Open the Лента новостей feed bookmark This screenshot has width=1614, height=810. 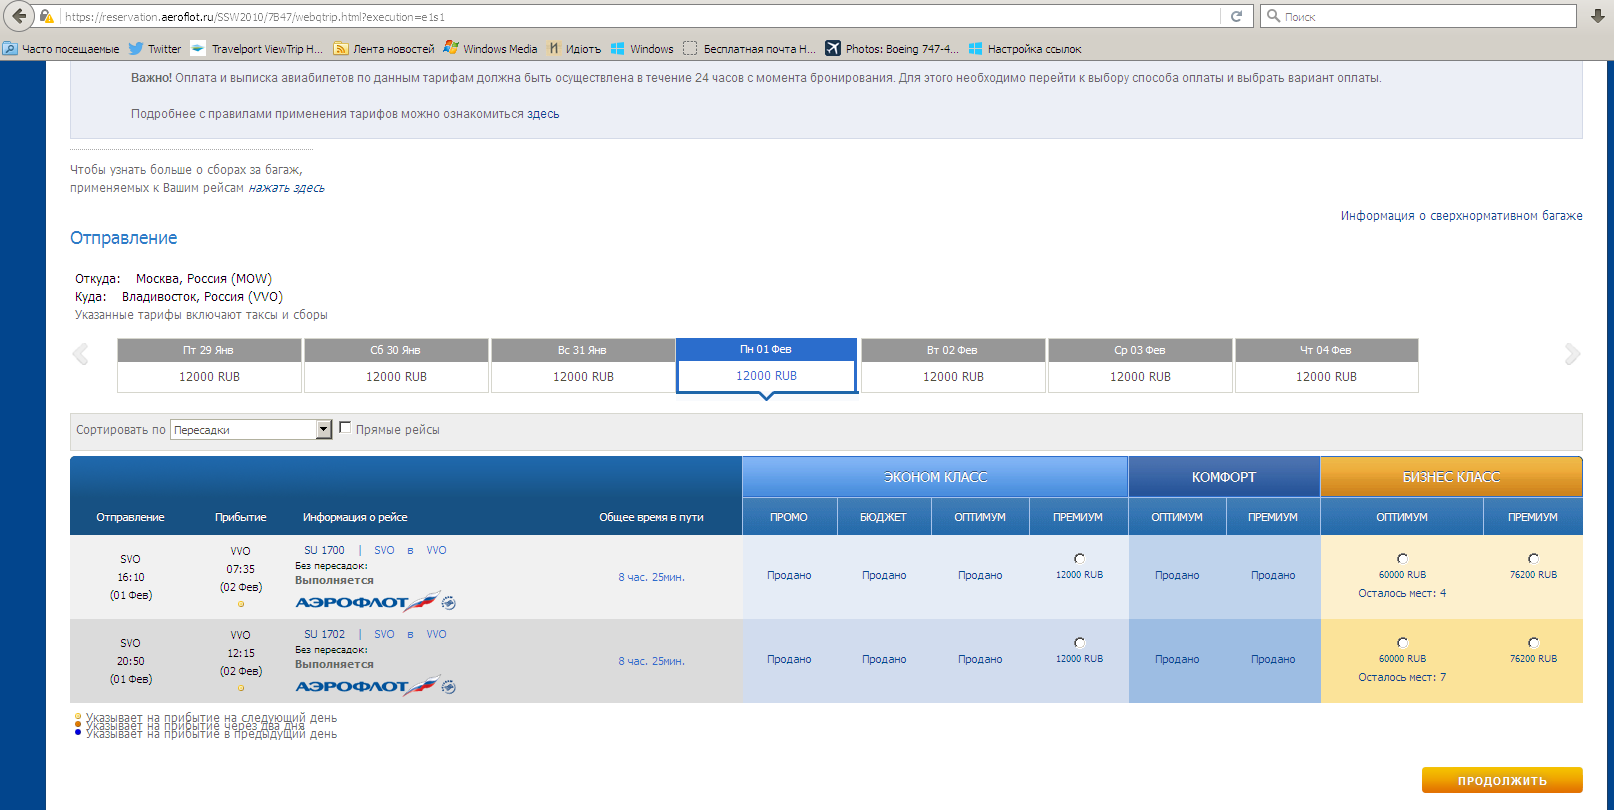click(x=384, y=48)
